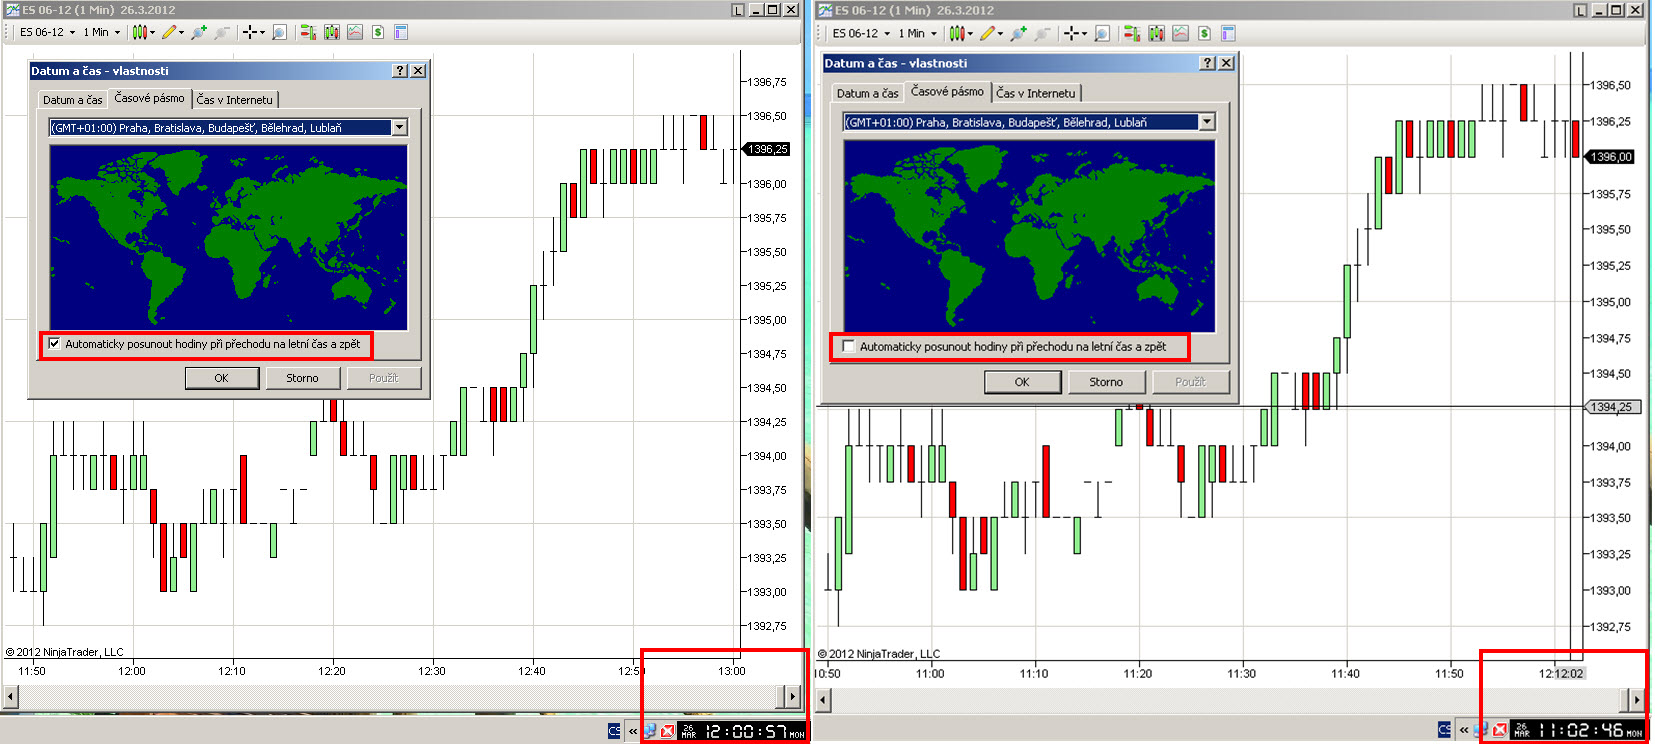The image size is (1655, 744).
Task: Click Storno in left dialog
Action: point(302,378)
